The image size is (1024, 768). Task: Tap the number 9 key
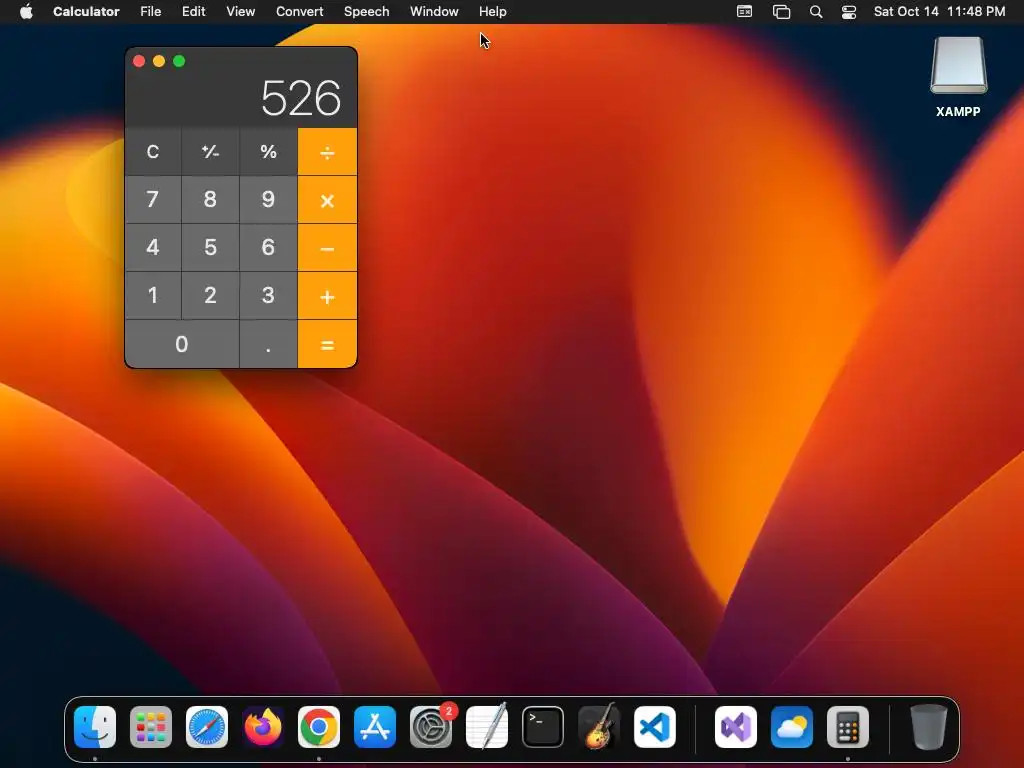tap(268, 200)
